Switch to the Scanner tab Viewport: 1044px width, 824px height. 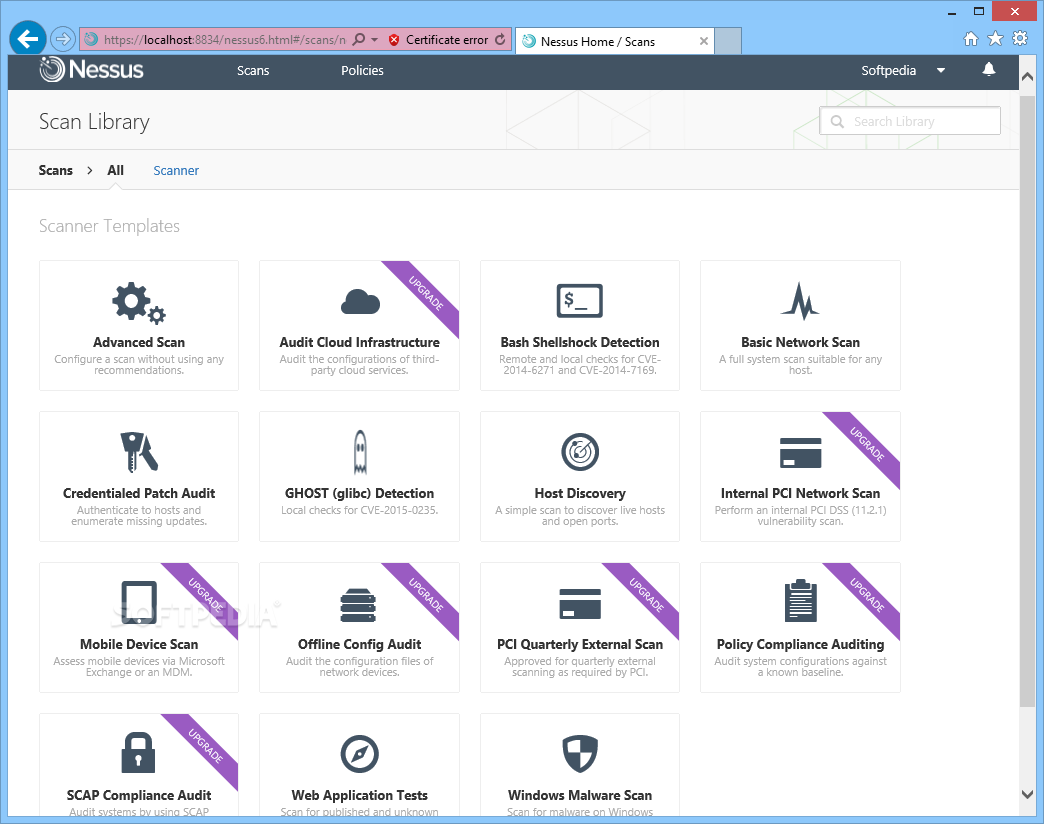(176, 170)
